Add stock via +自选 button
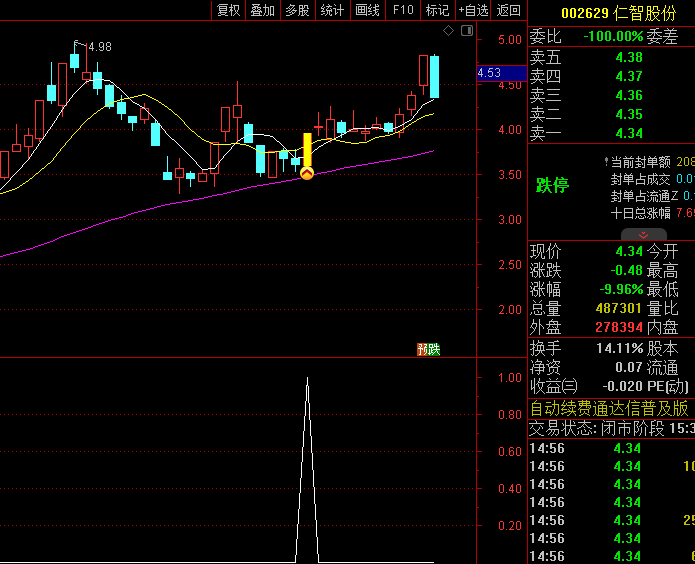Image resolution: width=695 pixels, height=564 pixels. 473,10
